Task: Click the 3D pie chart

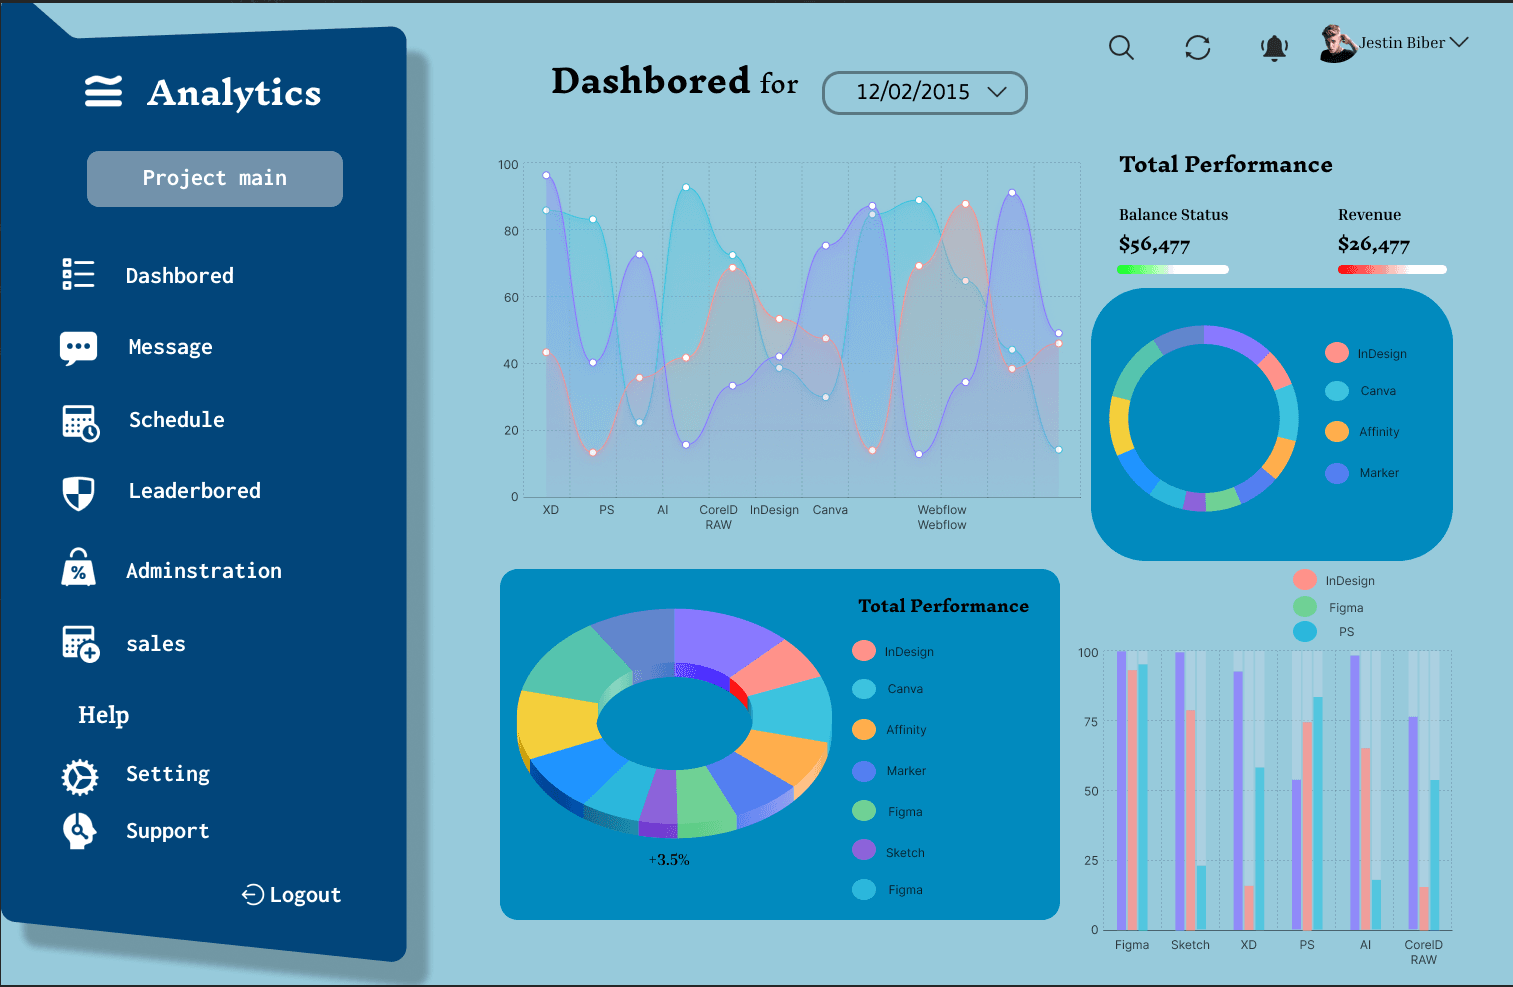Action: coord(674,723)
